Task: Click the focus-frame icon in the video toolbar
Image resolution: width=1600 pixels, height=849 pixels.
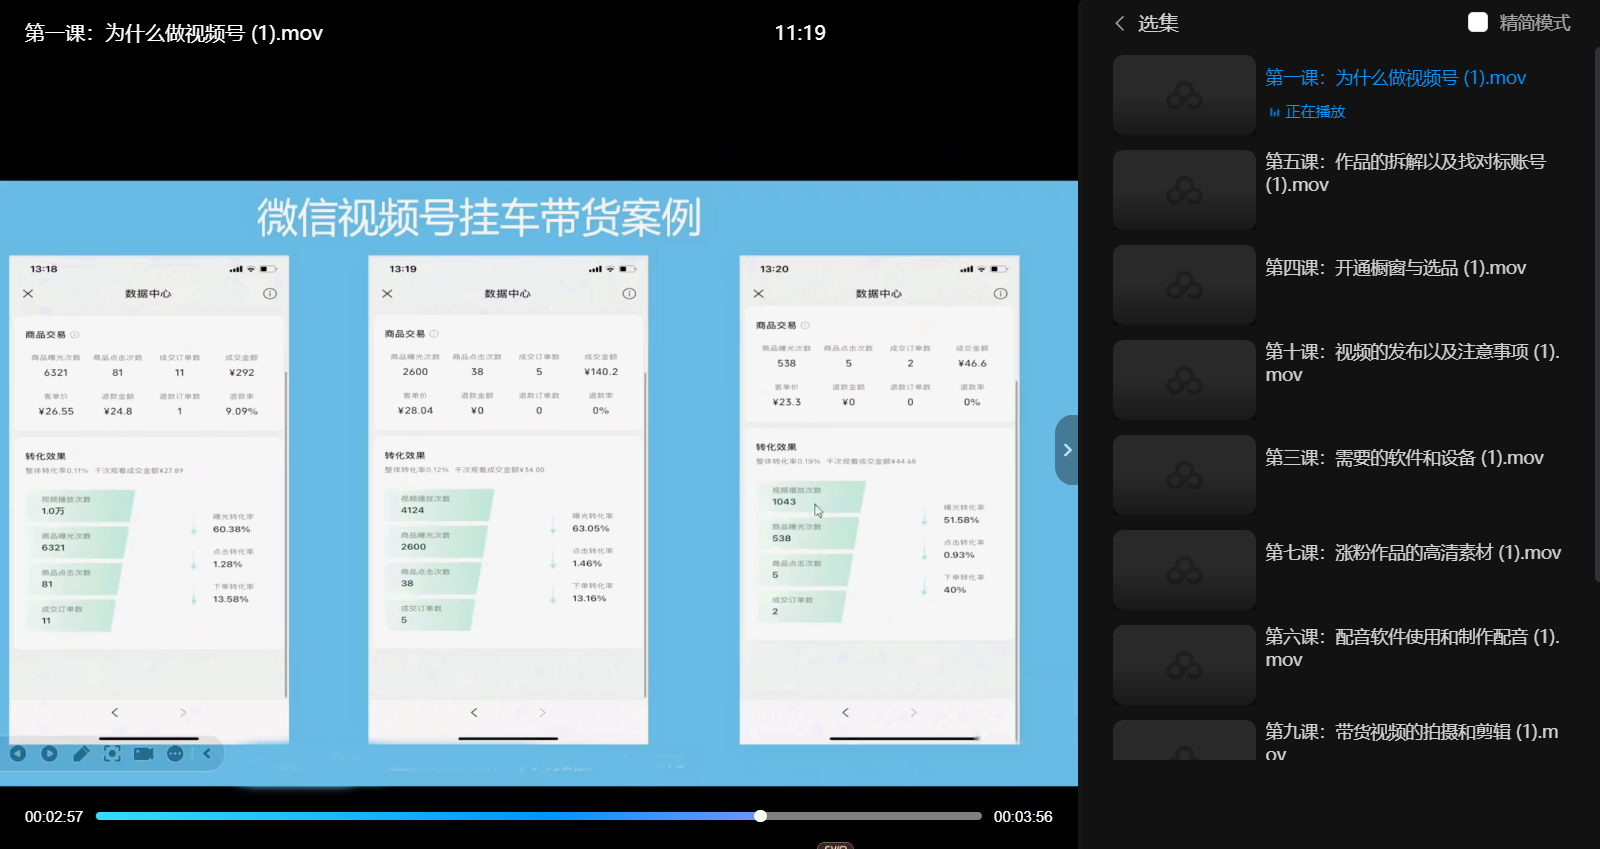Action: [112, 753]
